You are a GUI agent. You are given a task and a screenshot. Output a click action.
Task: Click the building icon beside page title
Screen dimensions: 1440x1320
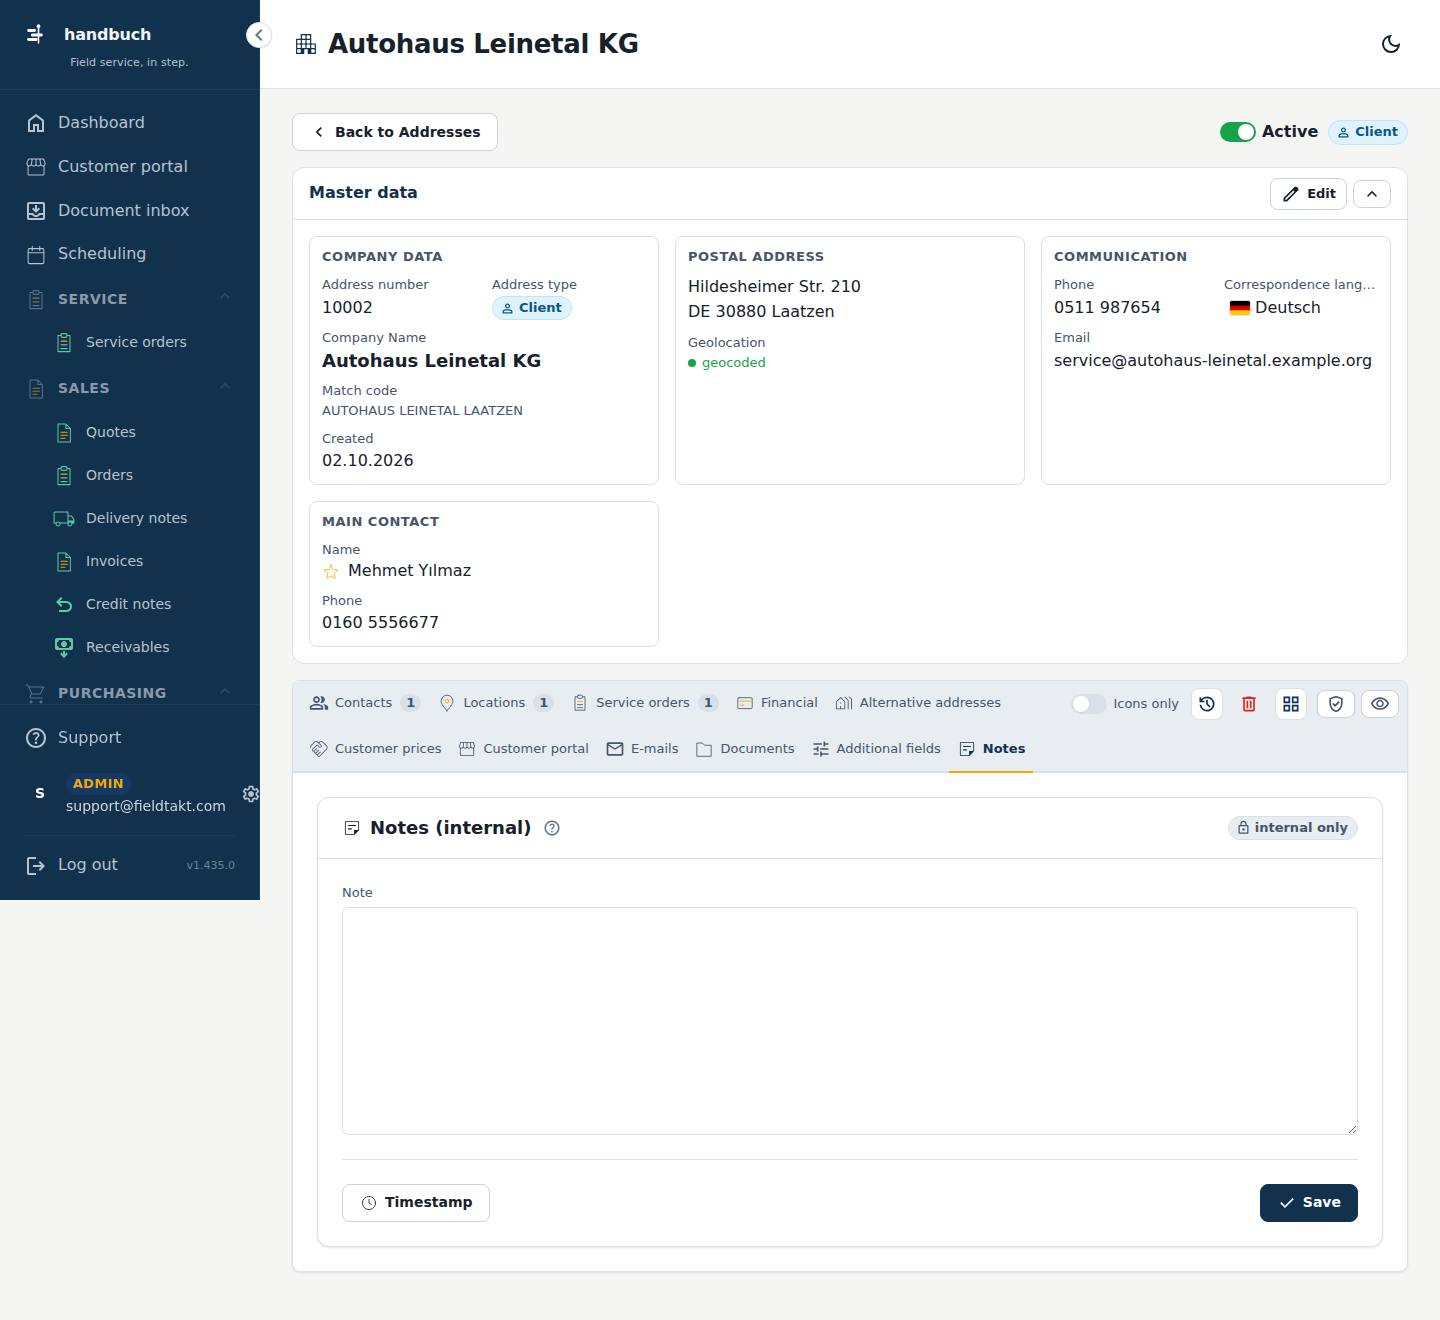306,44
